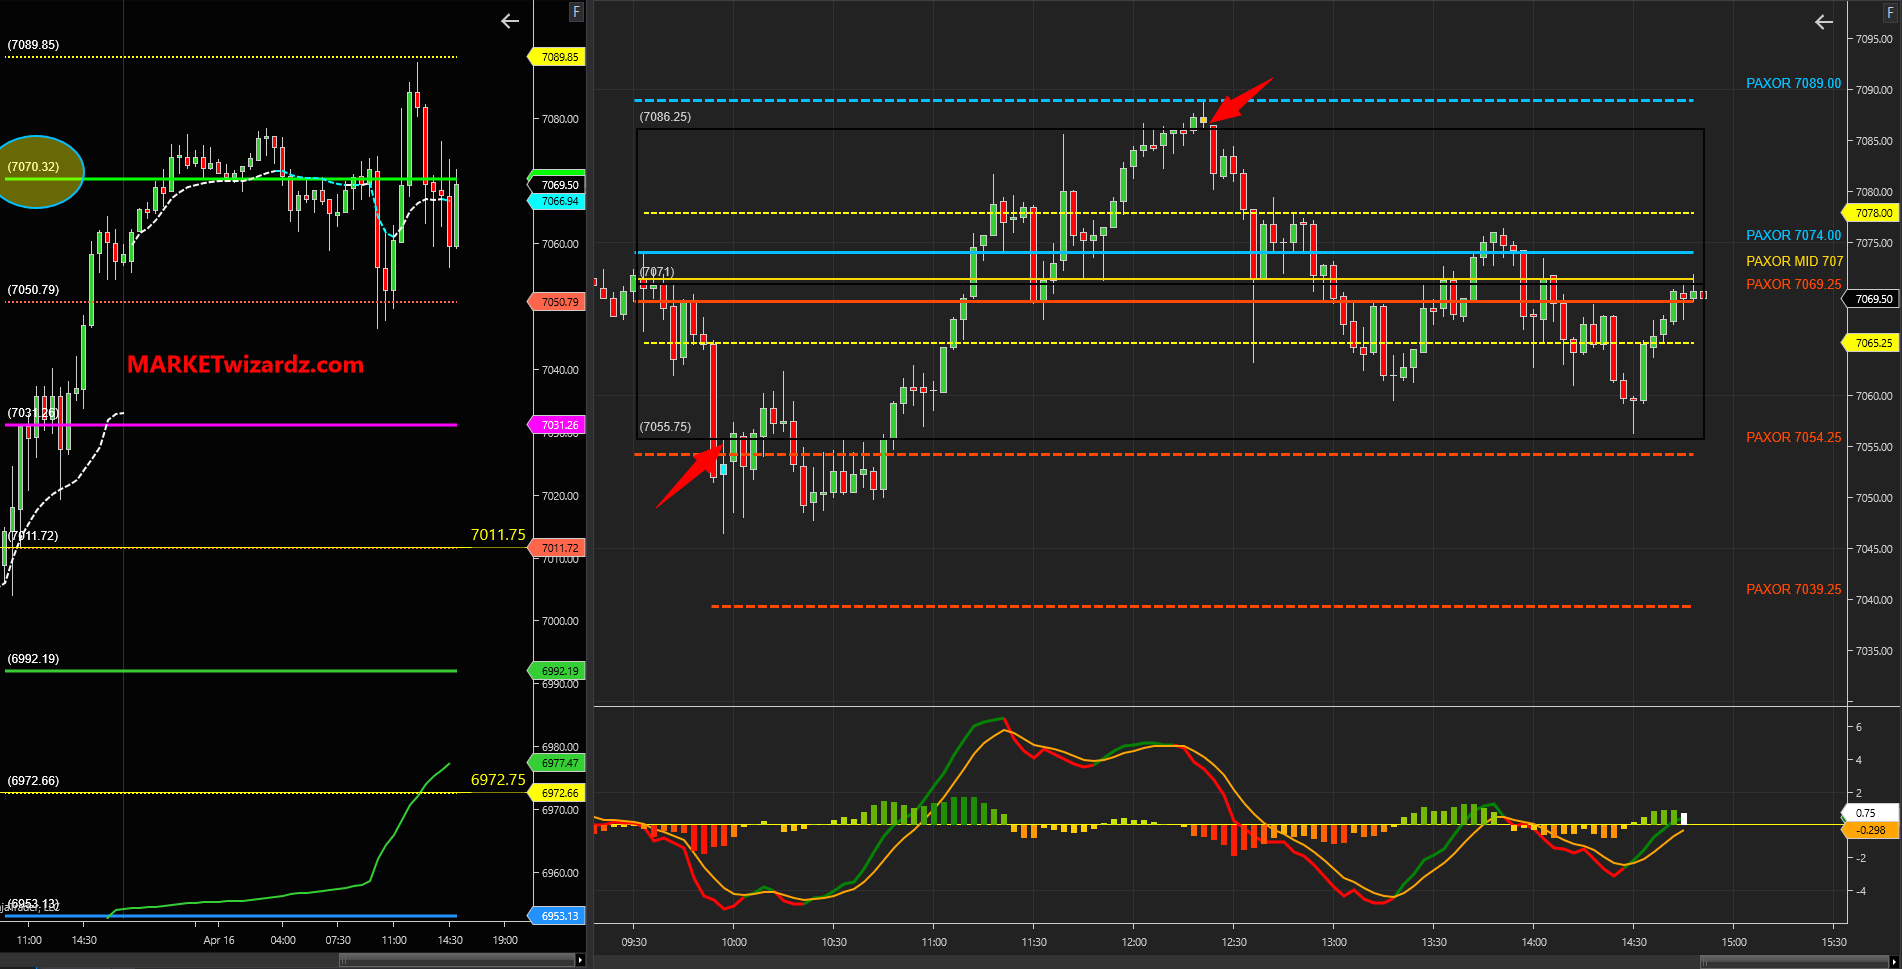Screen dimensions: 1902x969
Task: Click the MARKETwizardz.com watermark text
Action: 245,365
